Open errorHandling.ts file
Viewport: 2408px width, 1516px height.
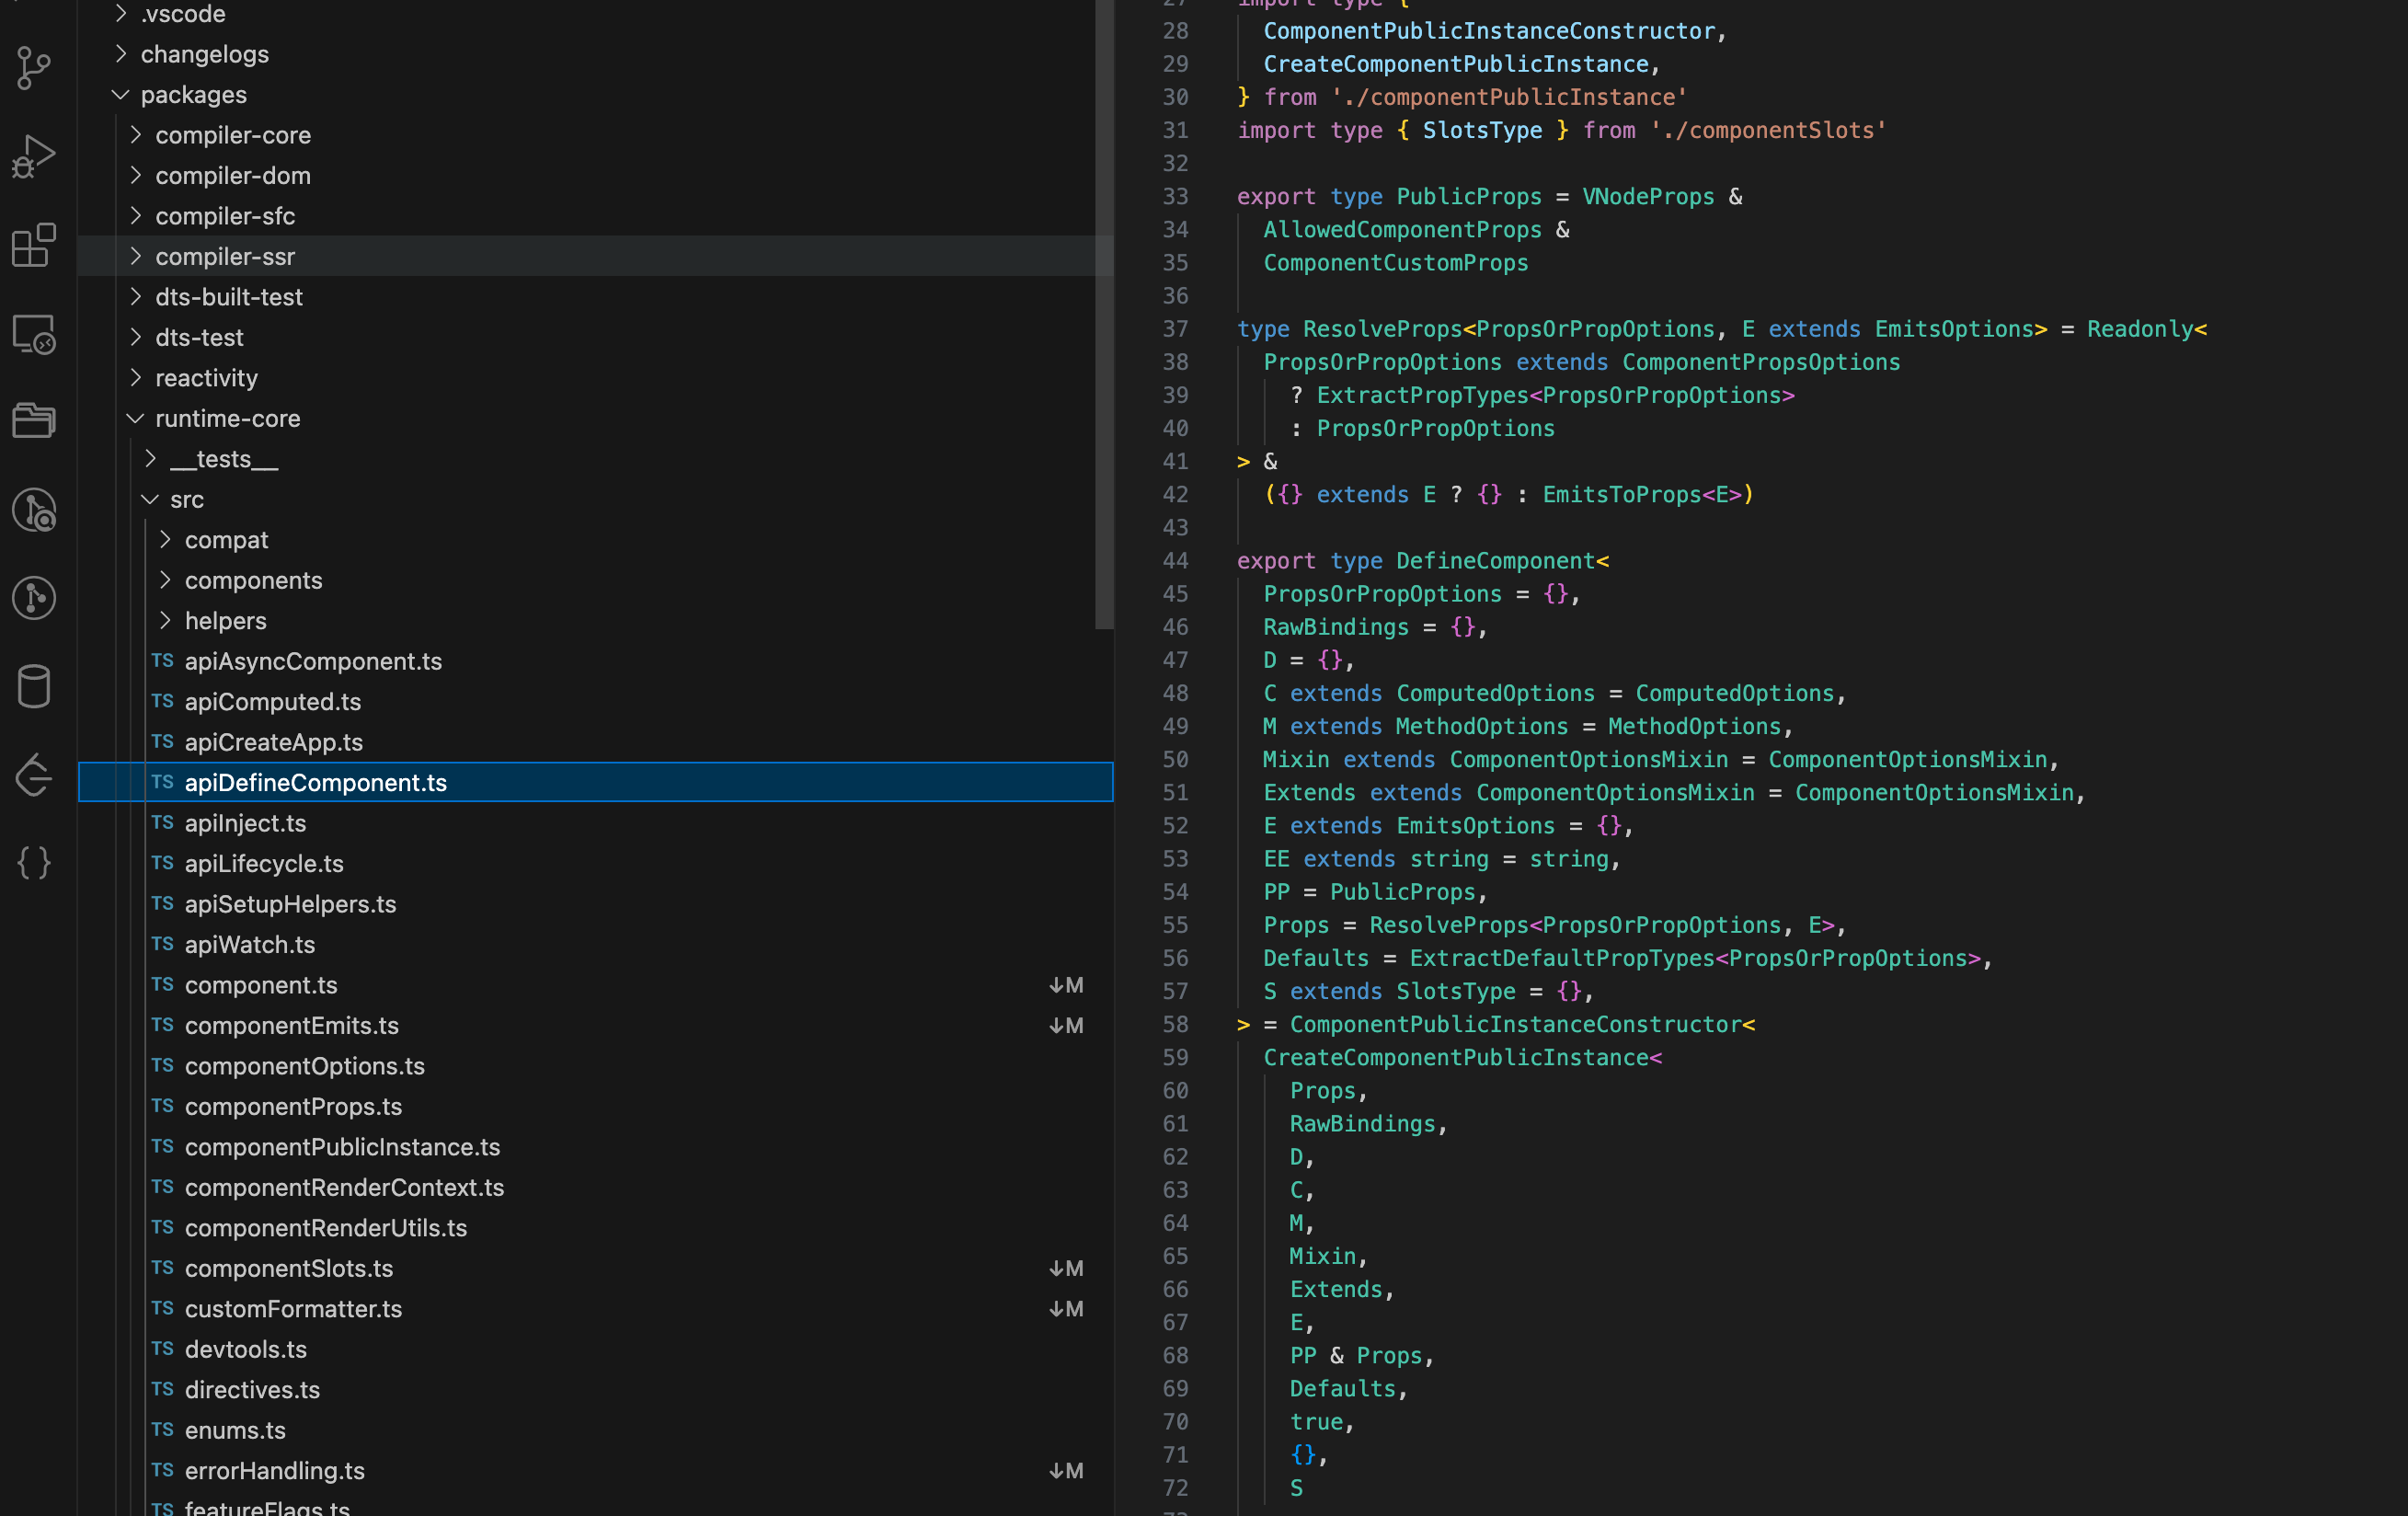point(596,1470)
